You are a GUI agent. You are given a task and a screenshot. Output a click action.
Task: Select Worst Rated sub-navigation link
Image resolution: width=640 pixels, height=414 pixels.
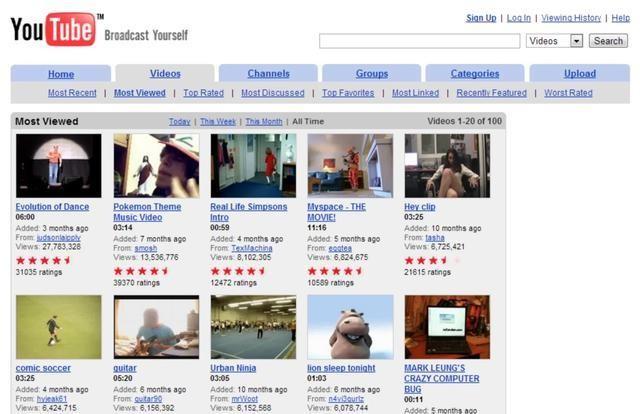(x=568, y=93)
